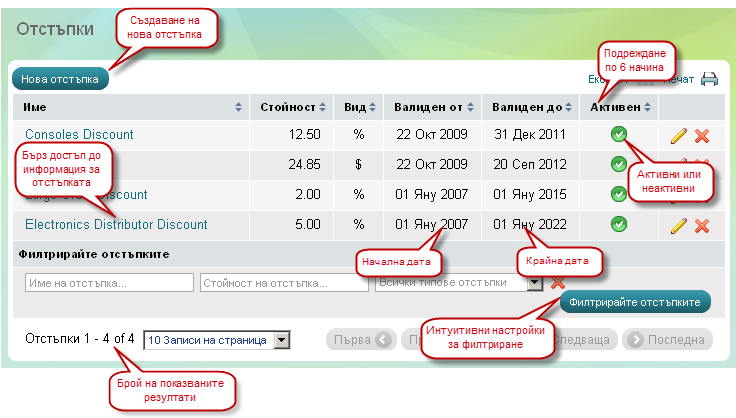This screenshot has height=418, width=736.
Task: Open the Consoles Discount link
Action: (x=79, y=135)
